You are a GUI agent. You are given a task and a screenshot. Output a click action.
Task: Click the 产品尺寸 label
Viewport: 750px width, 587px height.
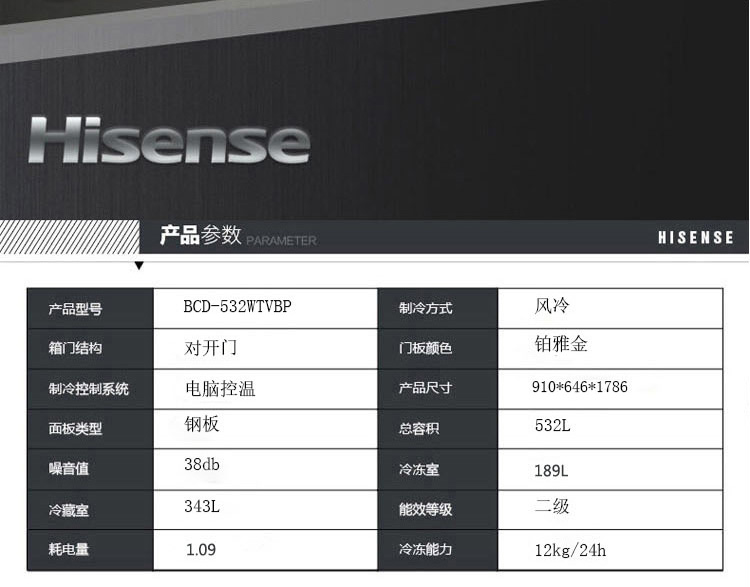tap(425, 388)
